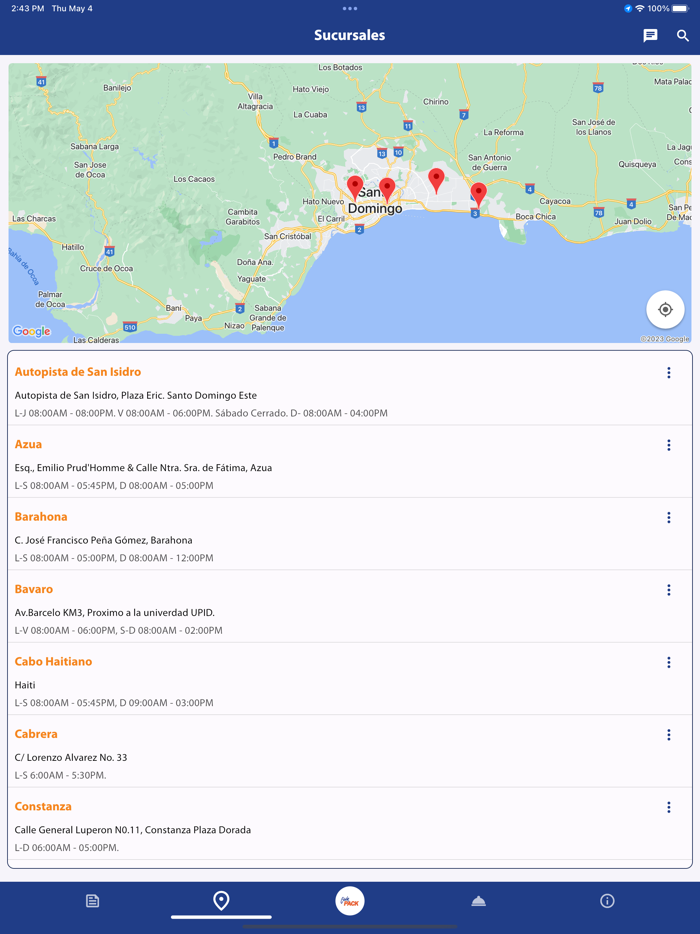700x934 pixels.
Task: Open the document list tab in bottom bar
Action: (x=92, y=901)
